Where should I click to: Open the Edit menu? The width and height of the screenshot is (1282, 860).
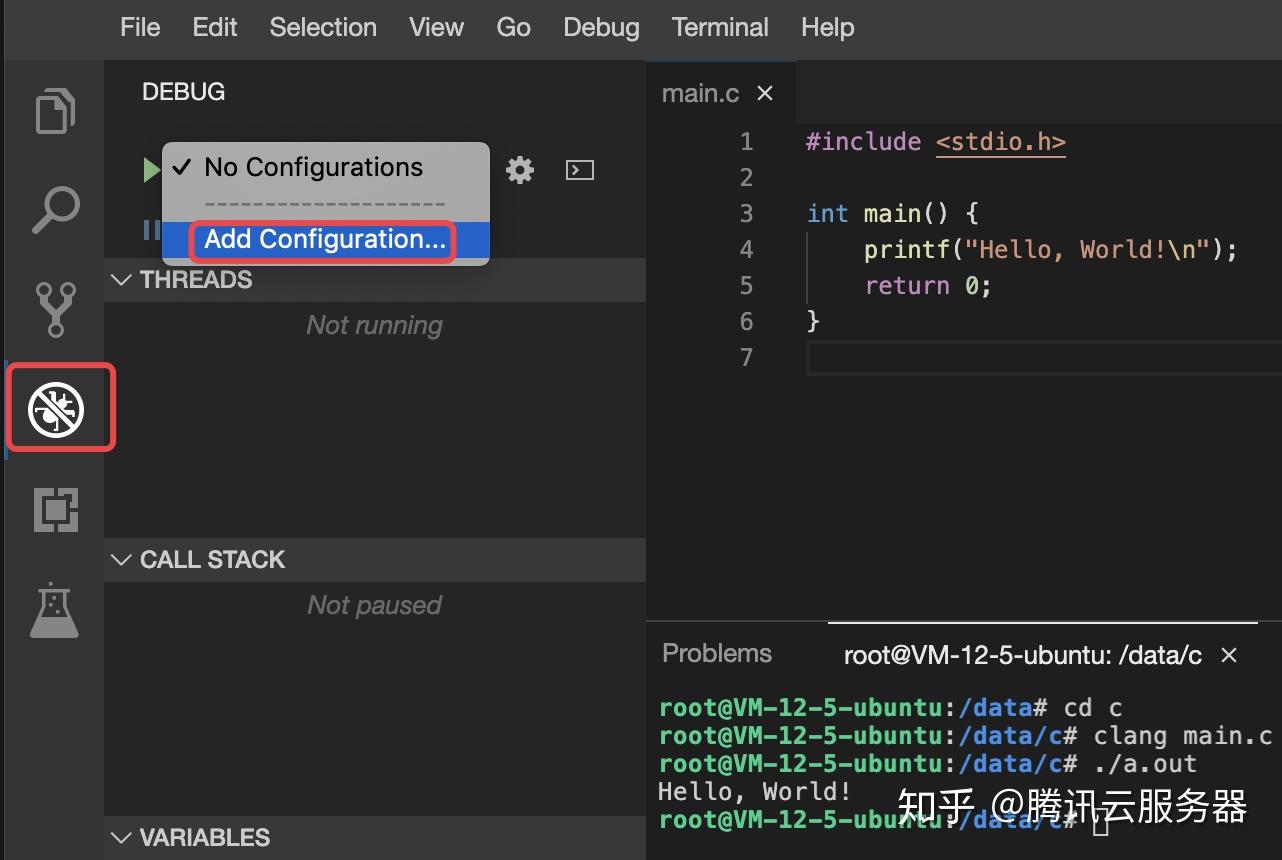pyautogui.click(x=215, y=27)
